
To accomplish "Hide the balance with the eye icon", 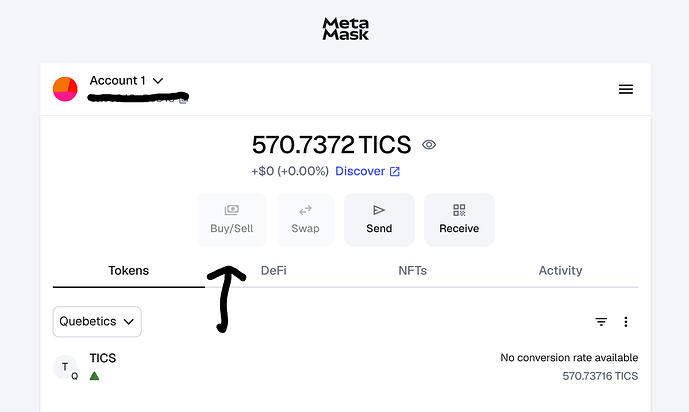I will coord(429,145).
